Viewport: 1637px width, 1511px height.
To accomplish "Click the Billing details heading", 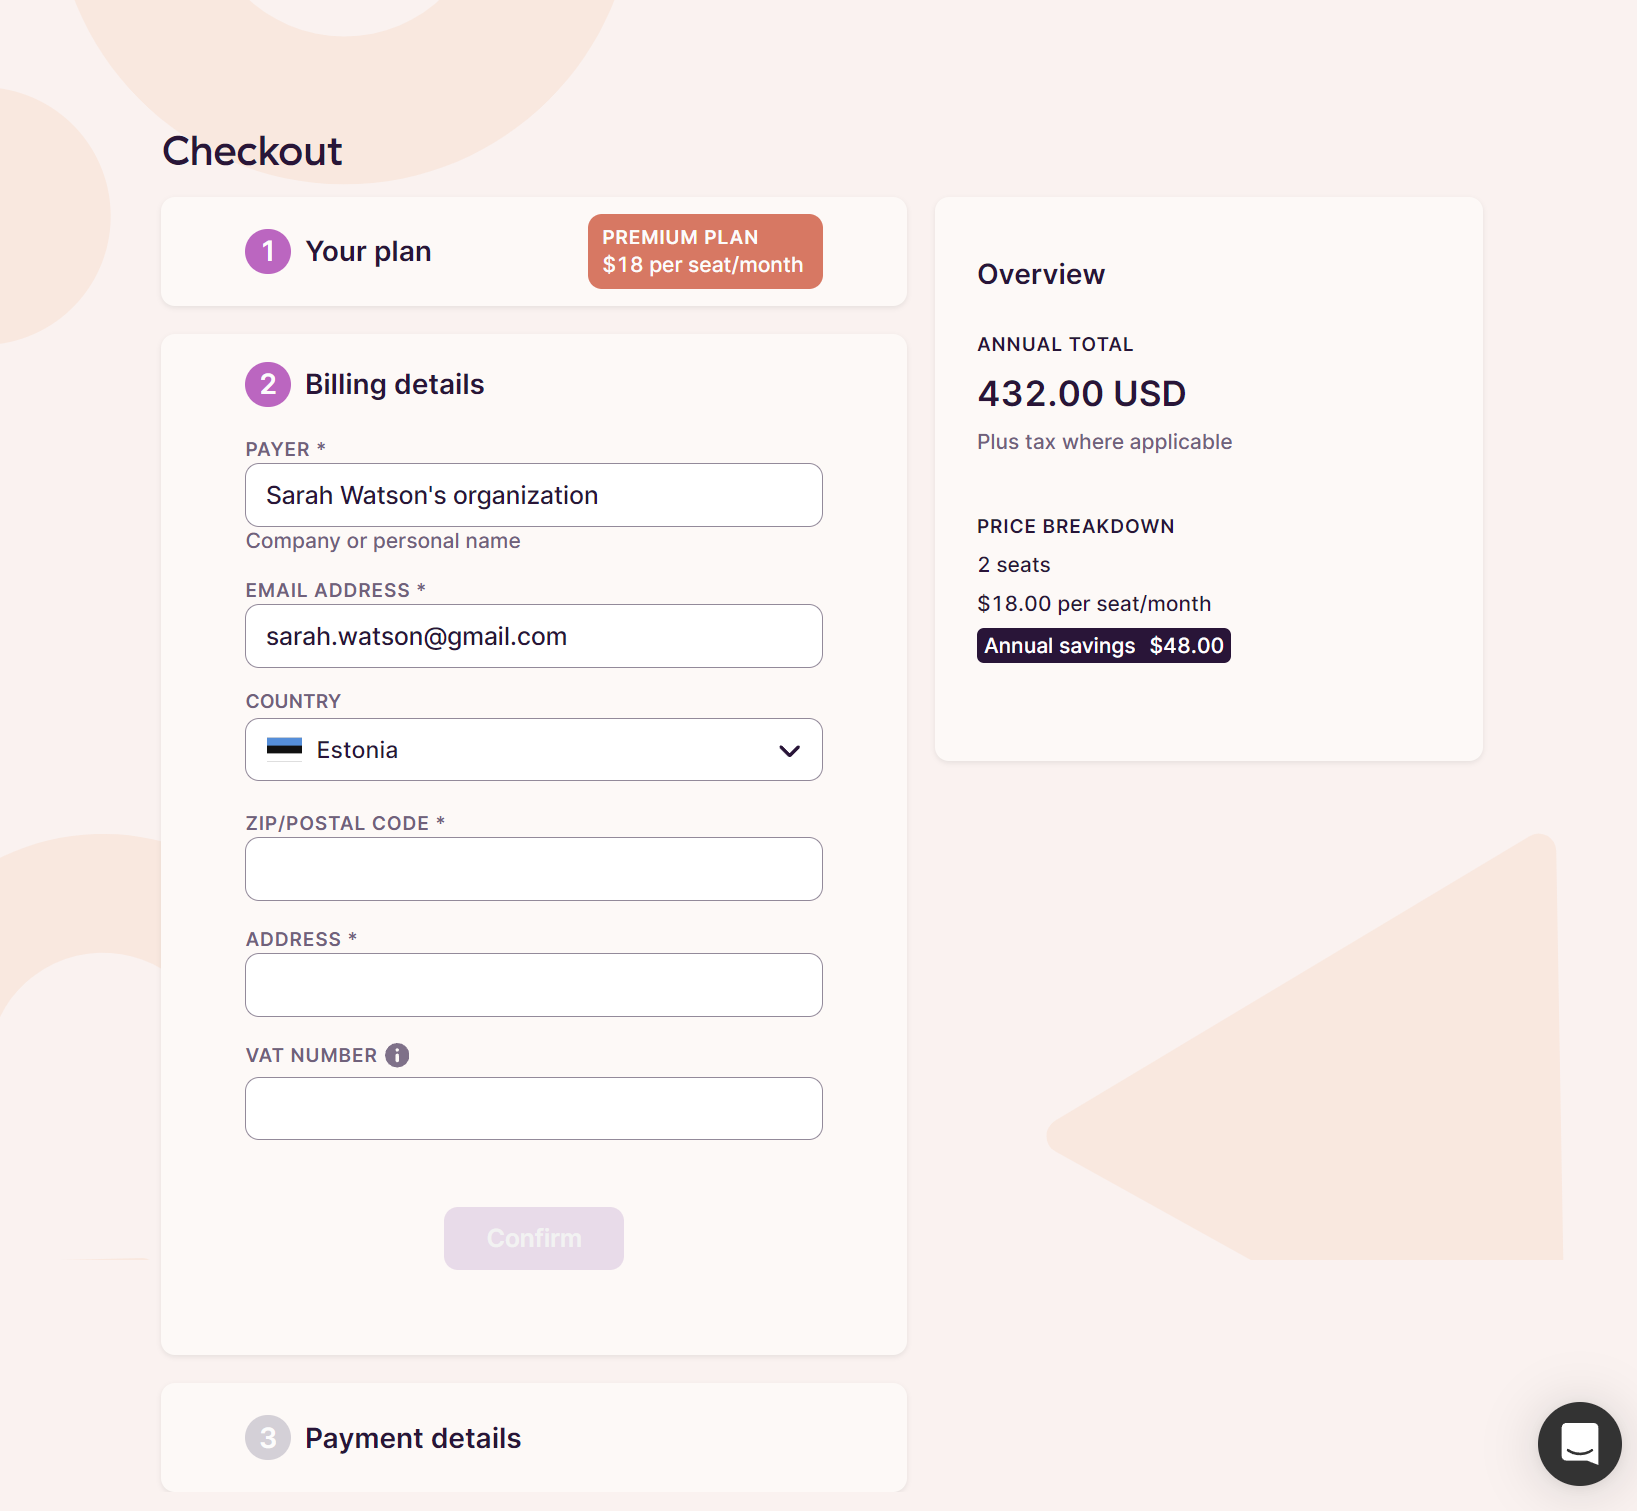I will (394, 384).
